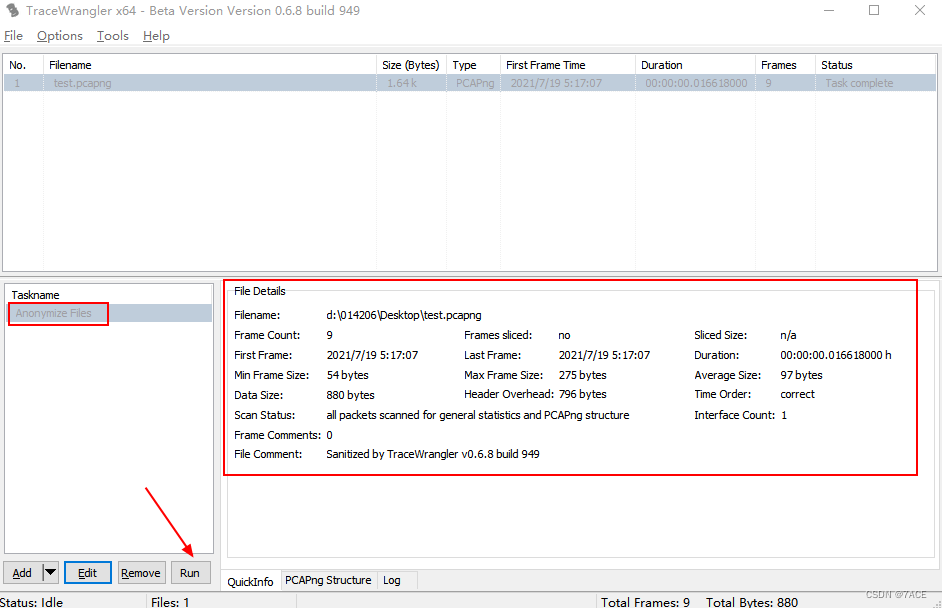Select the Anonymize Files task
The image size is (942, 608).
109,314
